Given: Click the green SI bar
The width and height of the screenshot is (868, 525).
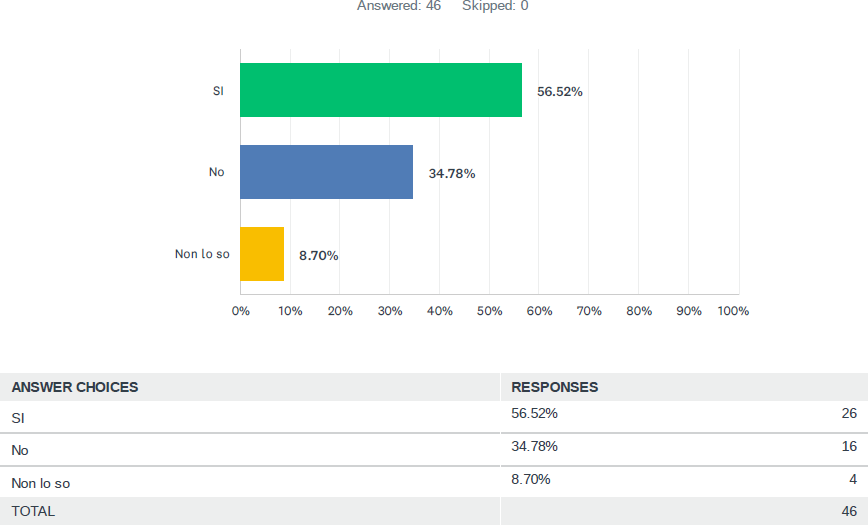Looking at the screenshot, I should pyautogui.click(x=381, y=90).
